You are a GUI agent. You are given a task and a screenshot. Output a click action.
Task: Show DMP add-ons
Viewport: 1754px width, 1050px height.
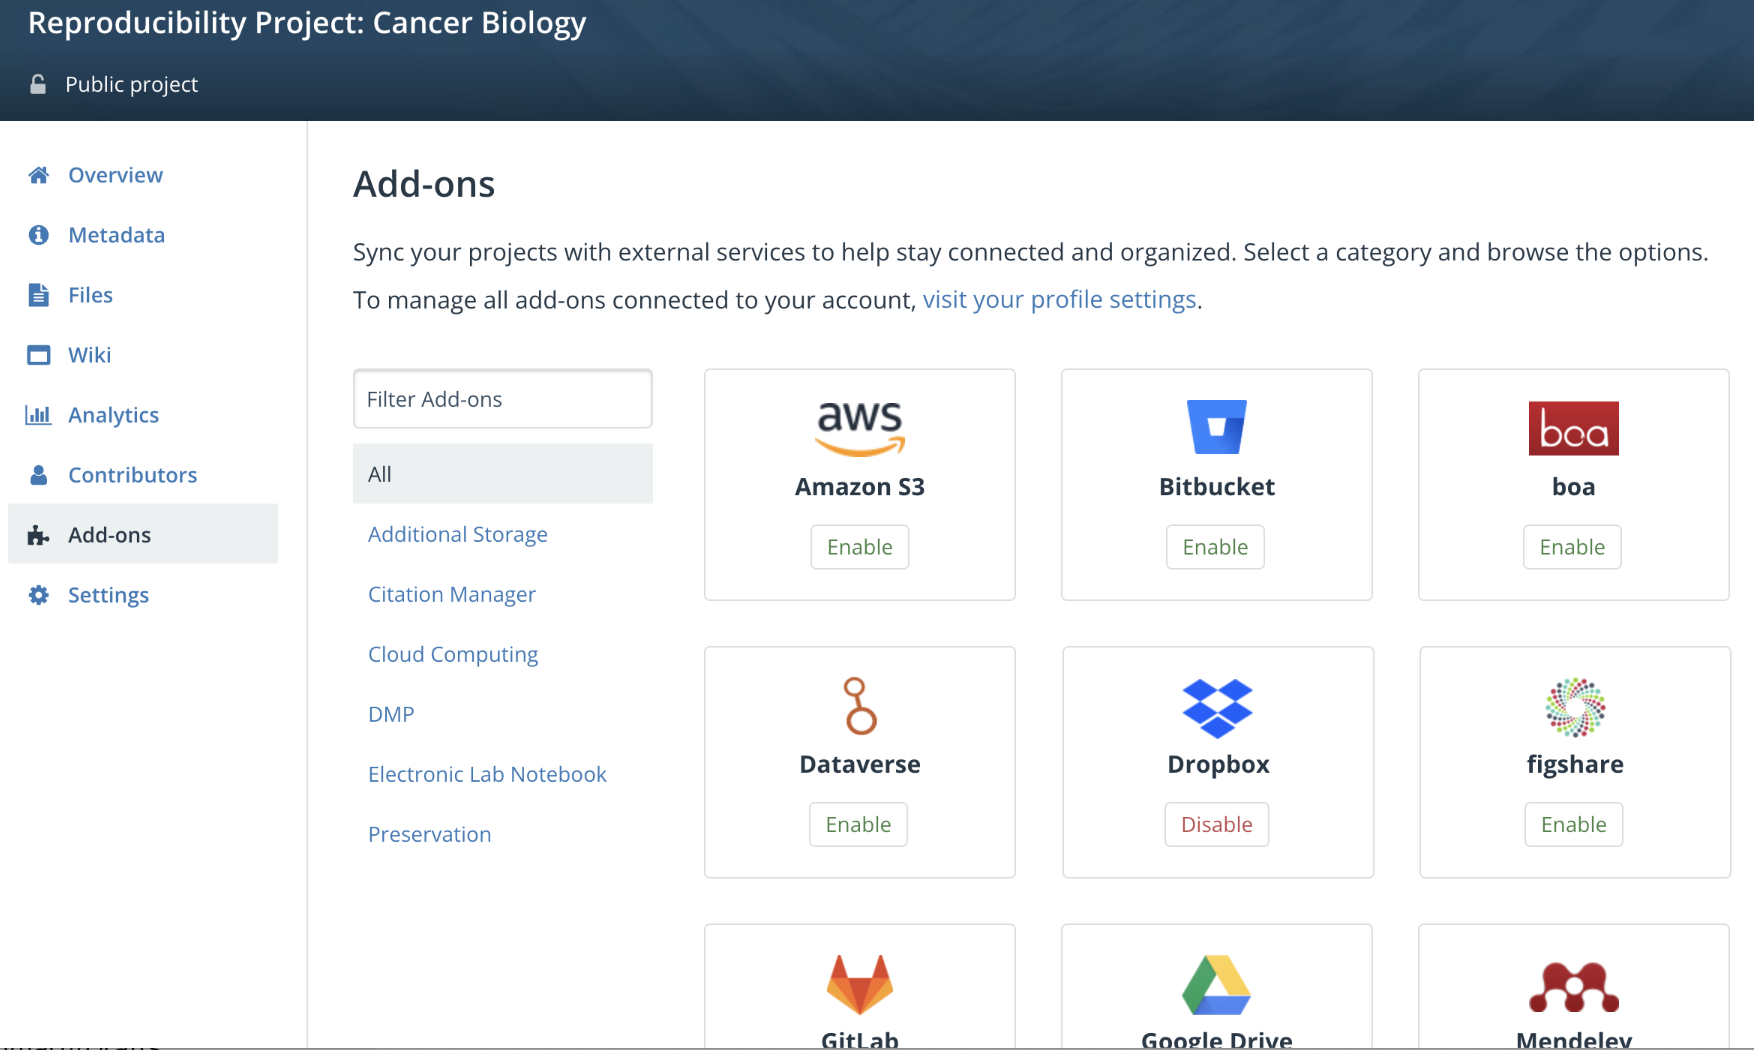(391, 714)
